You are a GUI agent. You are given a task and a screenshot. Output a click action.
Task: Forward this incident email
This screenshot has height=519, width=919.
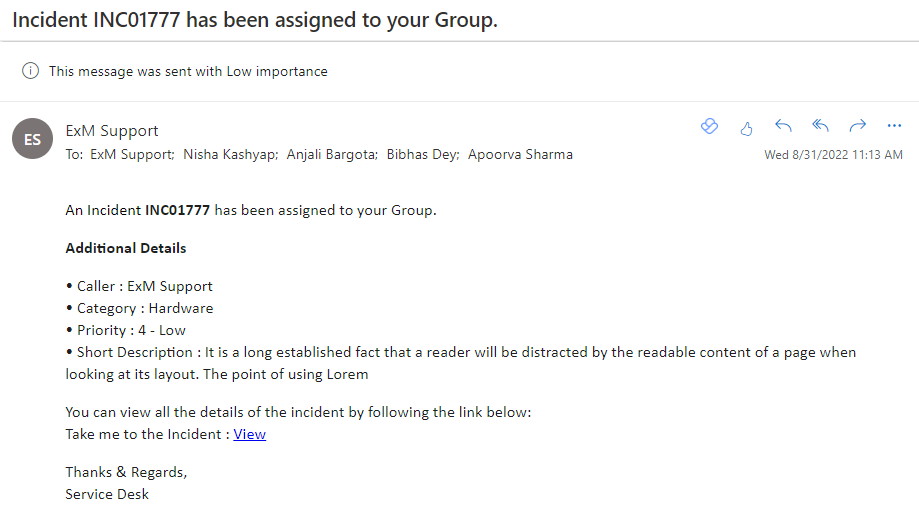pos(857,125)
